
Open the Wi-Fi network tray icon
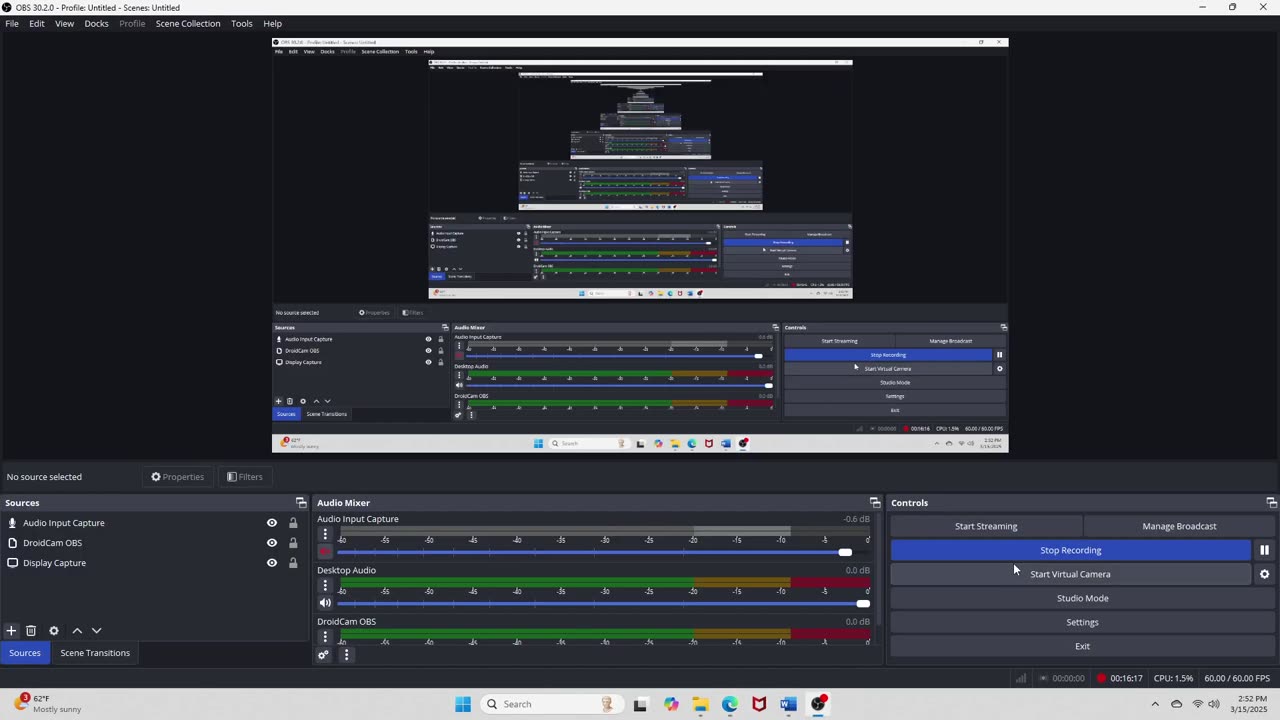coord(1197,704)
